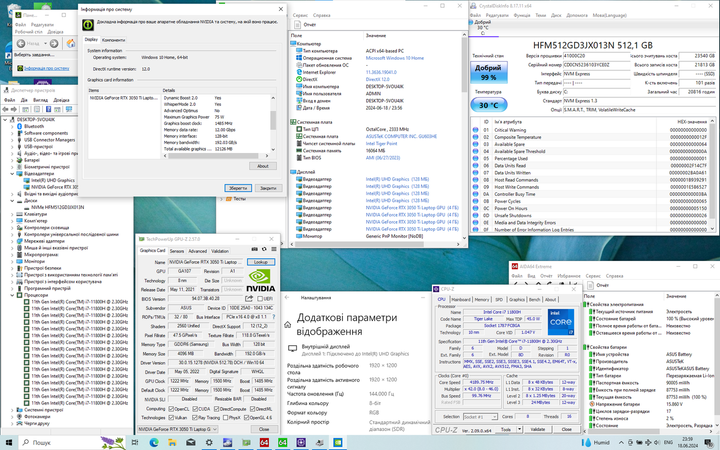The width and height of the screenshot is (720, 450).
Task: Toggle the PhysX checkbox in GPU-Z
Action: click(x=225, y=418)
